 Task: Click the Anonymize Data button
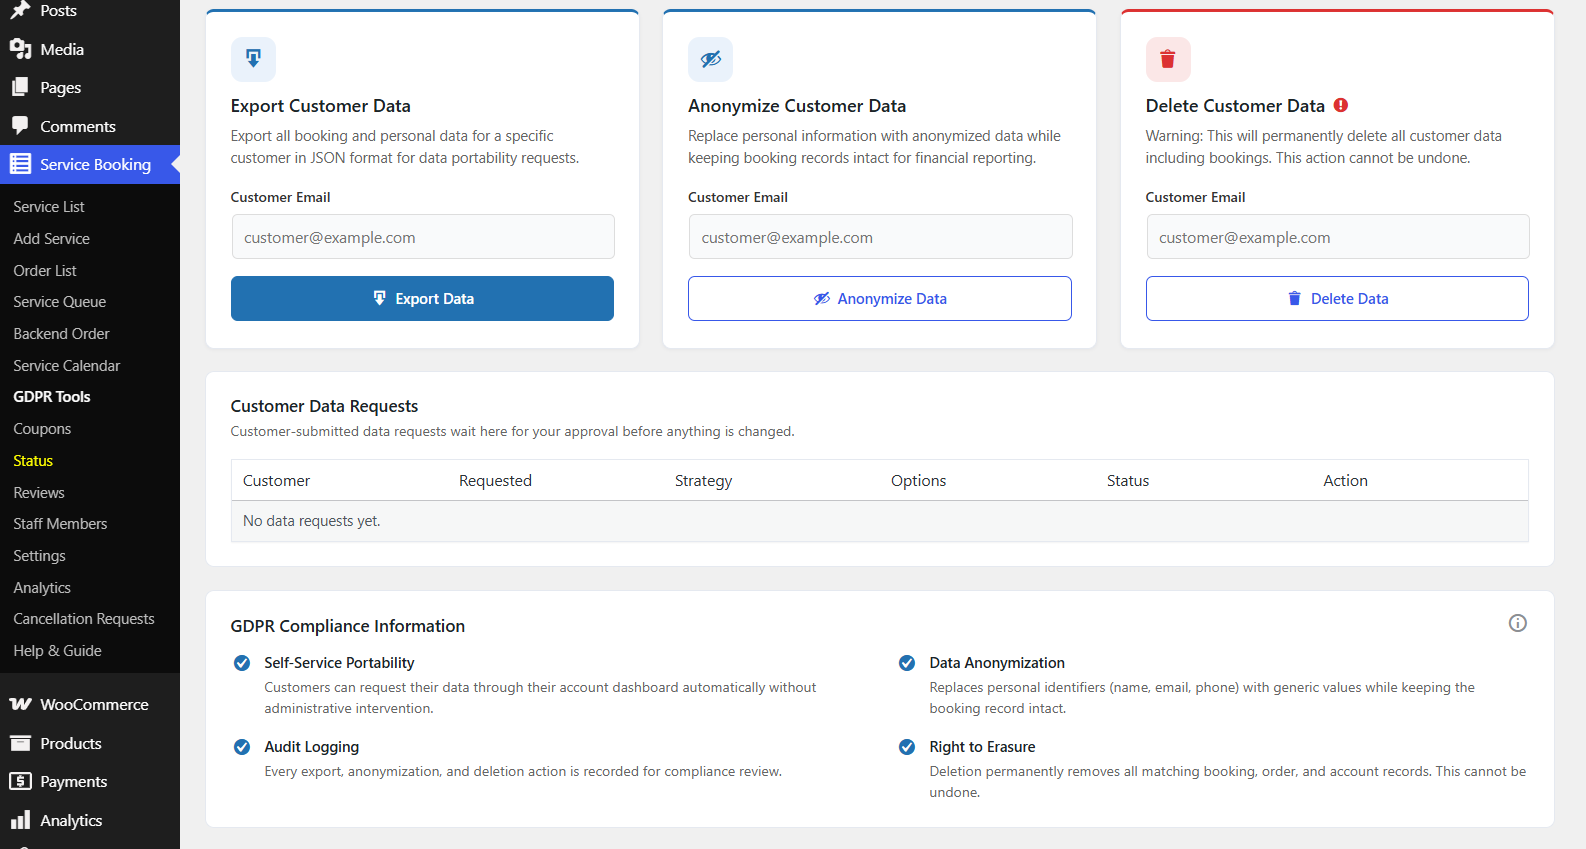(x=880, y=298)
